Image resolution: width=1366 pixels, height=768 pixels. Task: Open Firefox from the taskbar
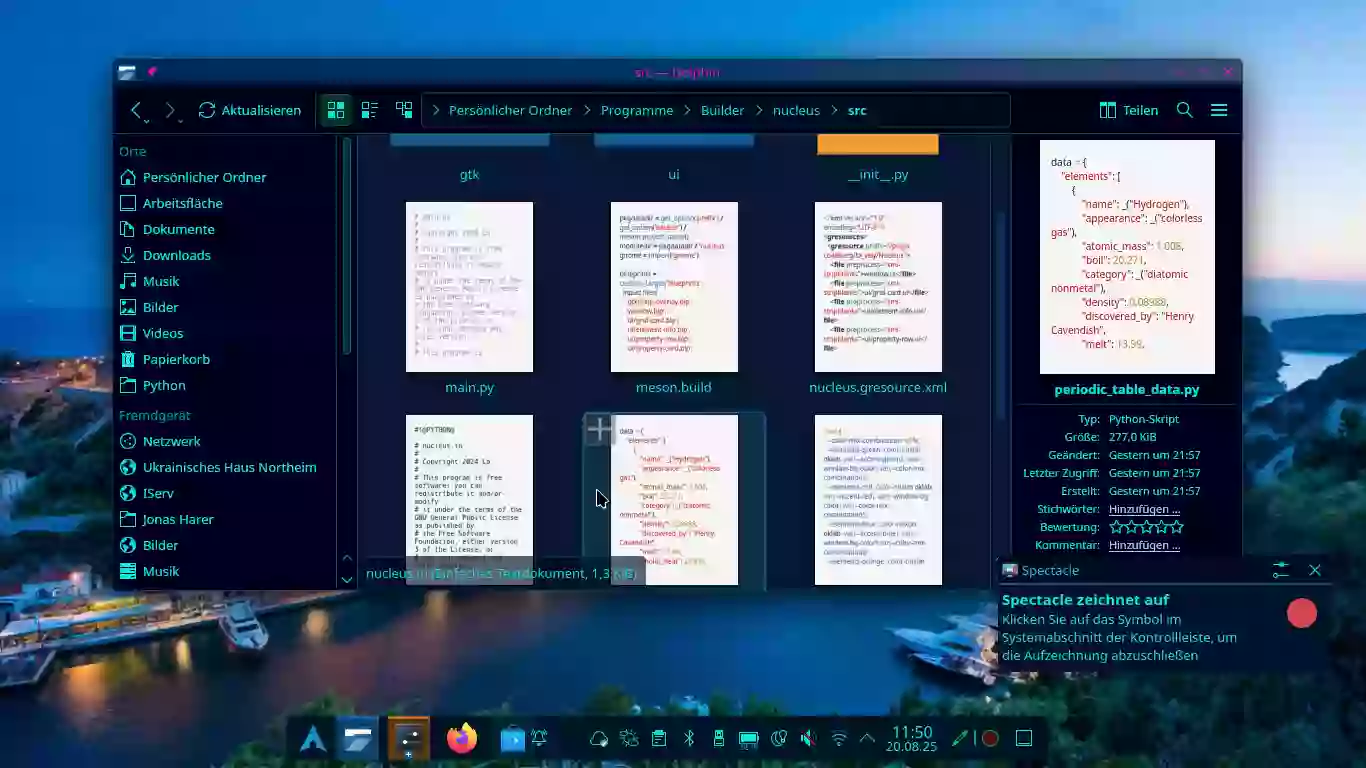click(461, 739)
